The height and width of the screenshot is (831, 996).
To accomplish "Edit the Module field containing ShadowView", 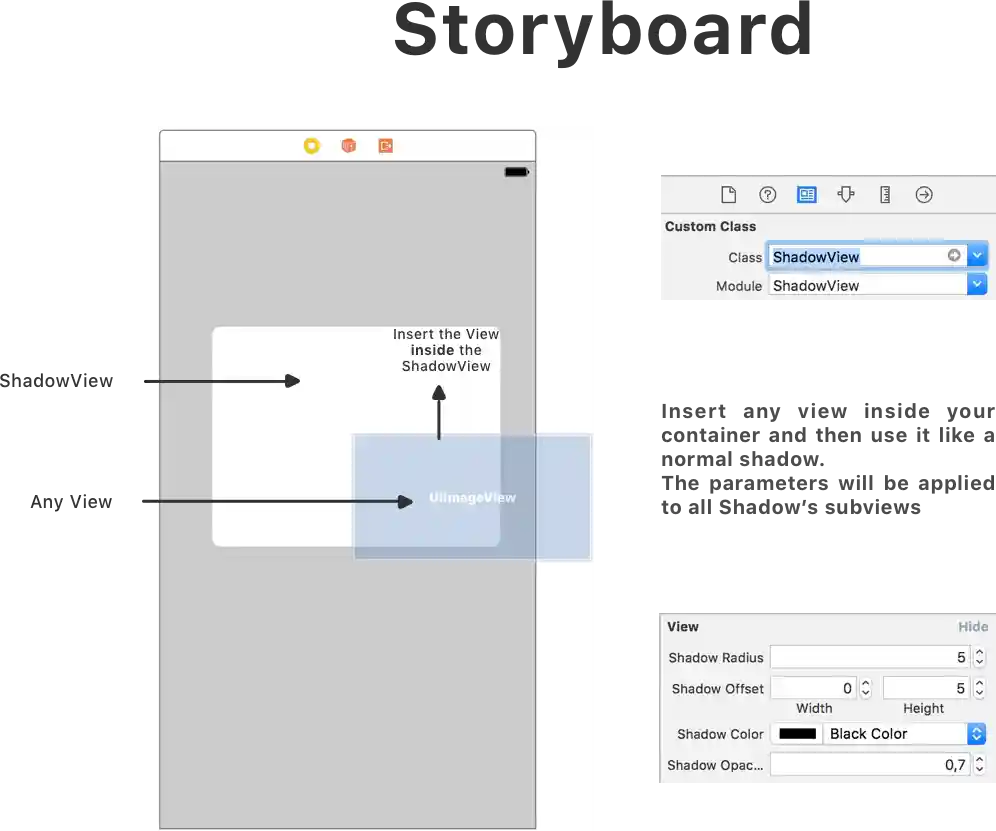I will click(868, 285).
